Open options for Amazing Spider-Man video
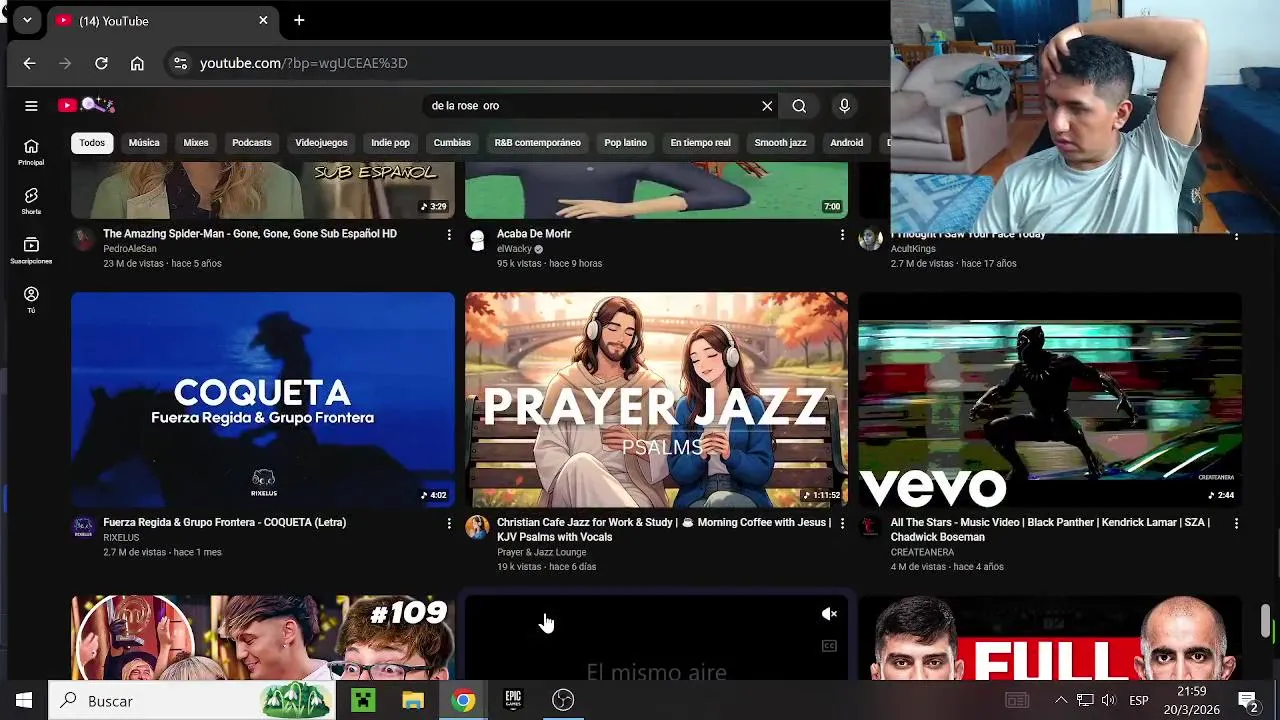 pyautogui.click(x=448, y=235)
